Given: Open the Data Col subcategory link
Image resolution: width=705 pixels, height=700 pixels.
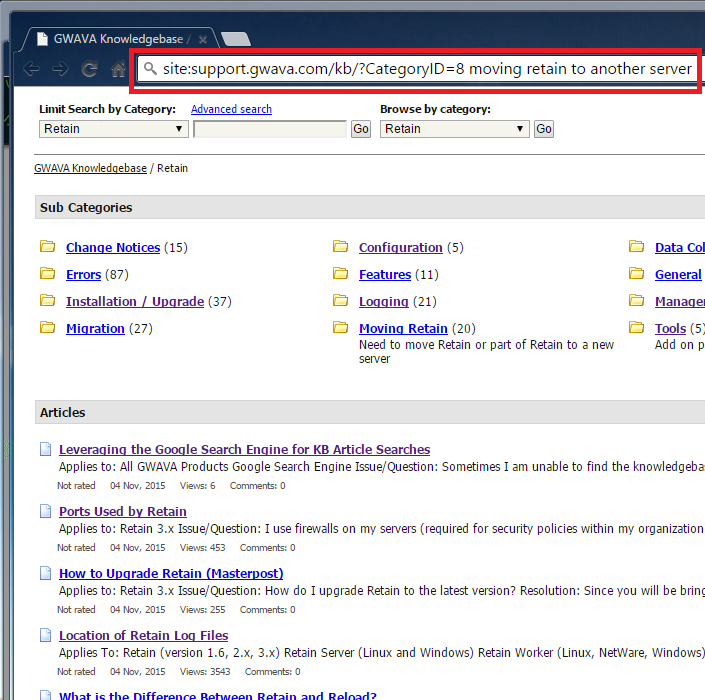Looking at the screenshot, I should (x=680, y=248).
